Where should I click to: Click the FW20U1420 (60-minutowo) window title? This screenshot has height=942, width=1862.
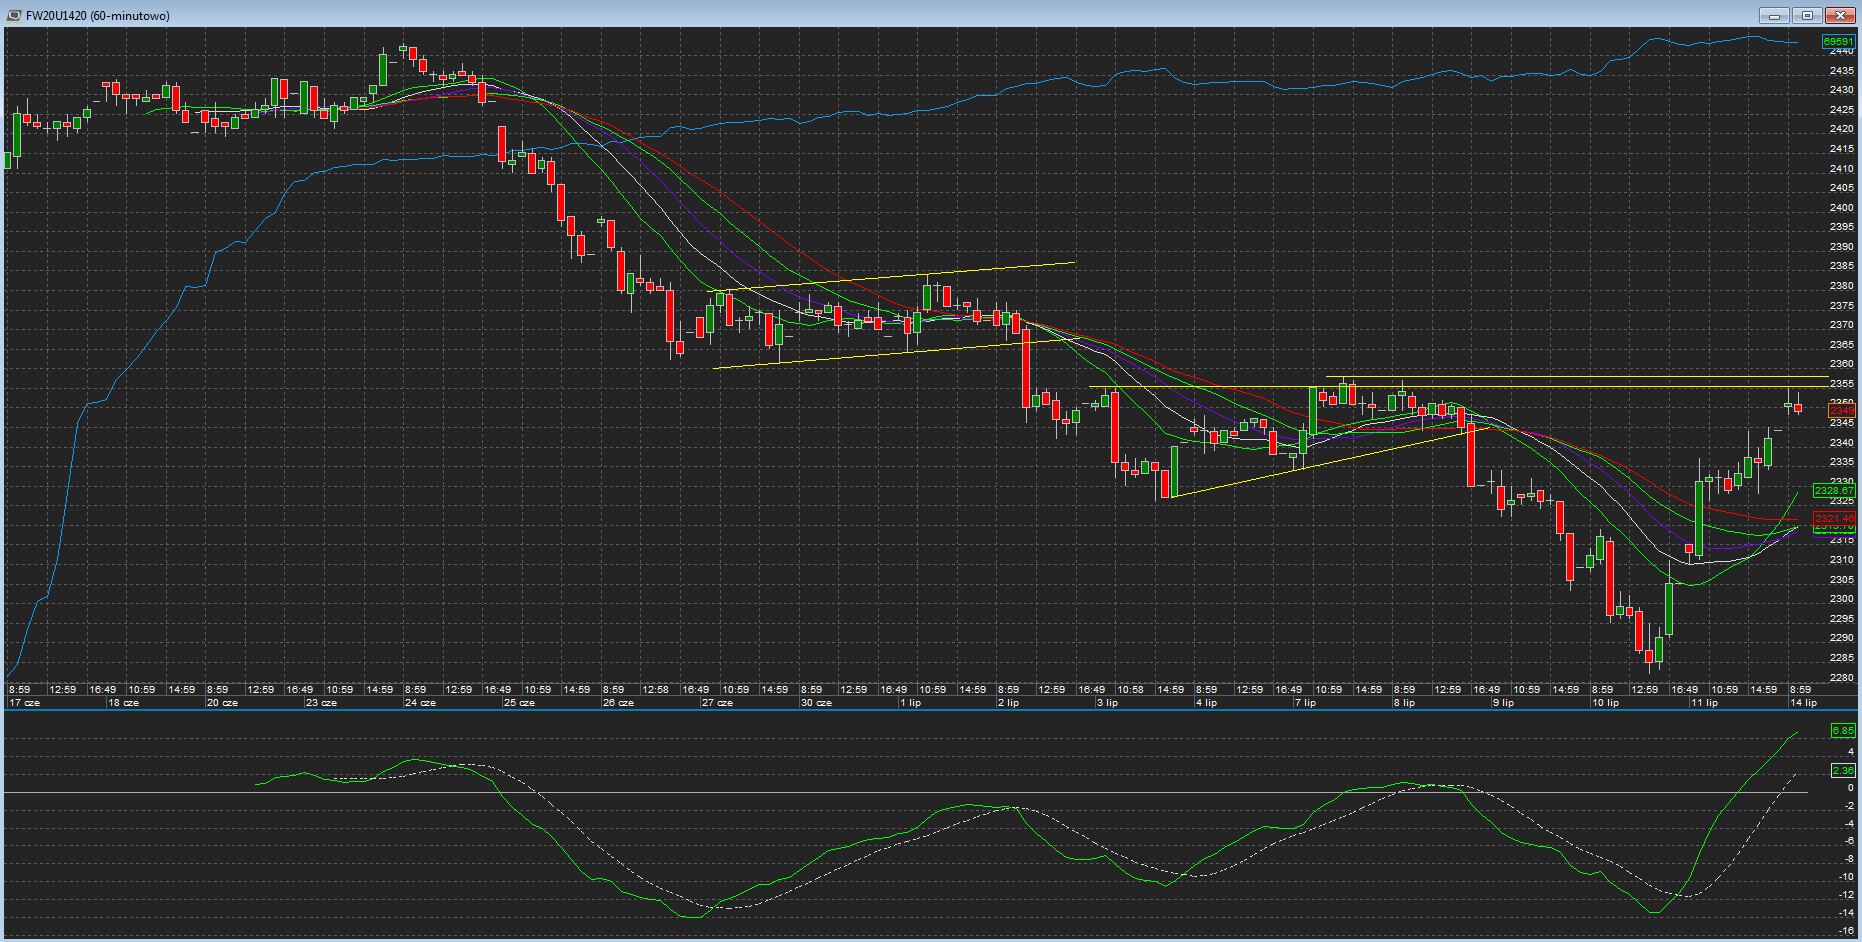pos(97,16)
